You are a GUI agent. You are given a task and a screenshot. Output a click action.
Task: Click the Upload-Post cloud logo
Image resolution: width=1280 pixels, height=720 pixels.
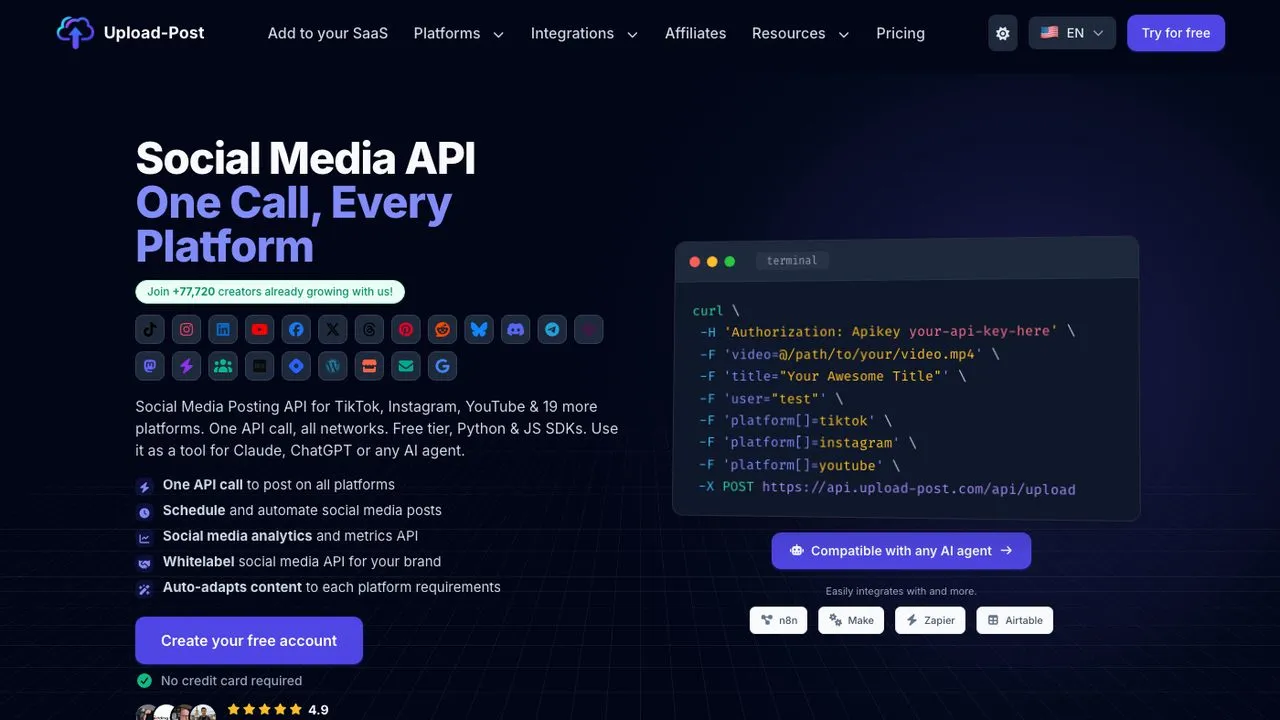[x=75, y=33]
